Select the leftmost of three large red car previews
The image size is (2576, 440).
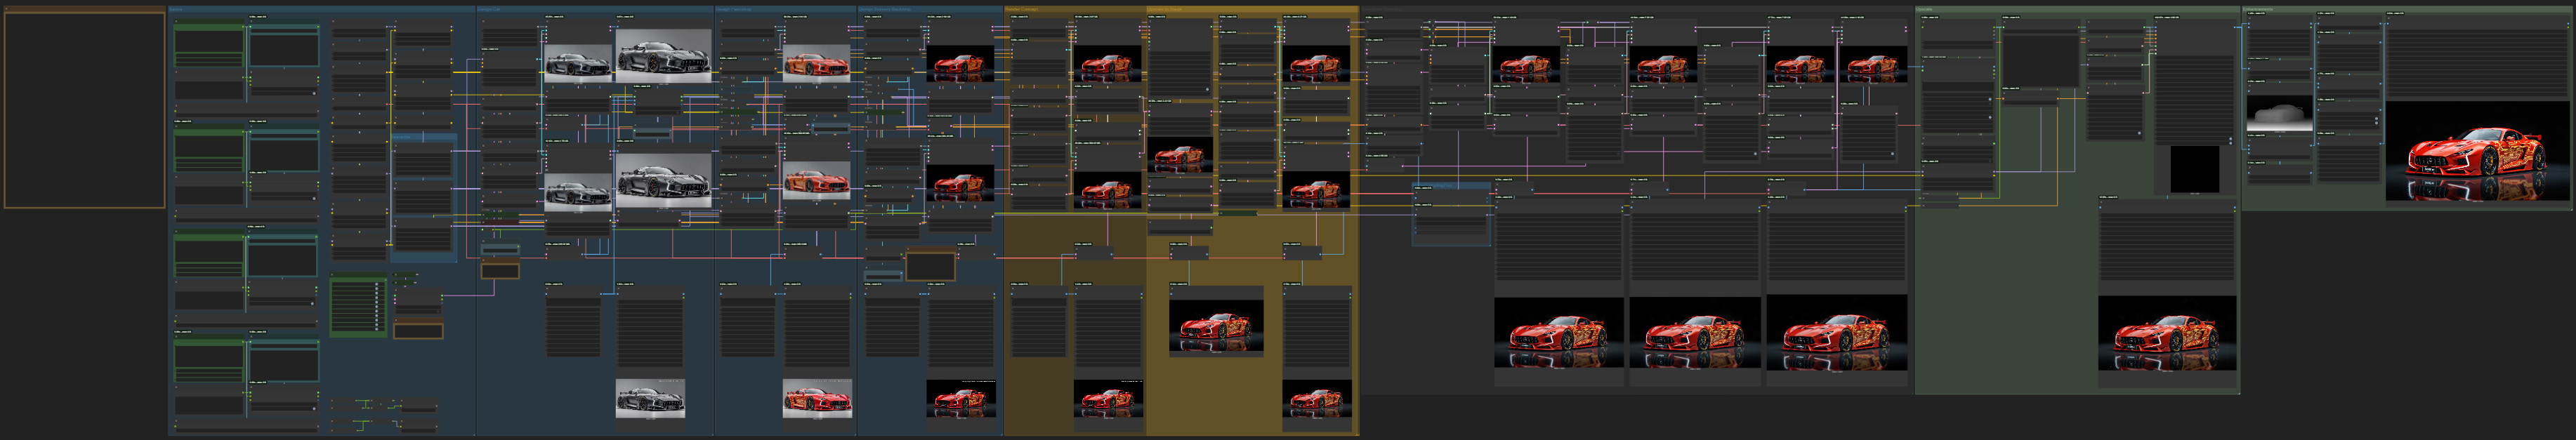(x=1558, y=333)
